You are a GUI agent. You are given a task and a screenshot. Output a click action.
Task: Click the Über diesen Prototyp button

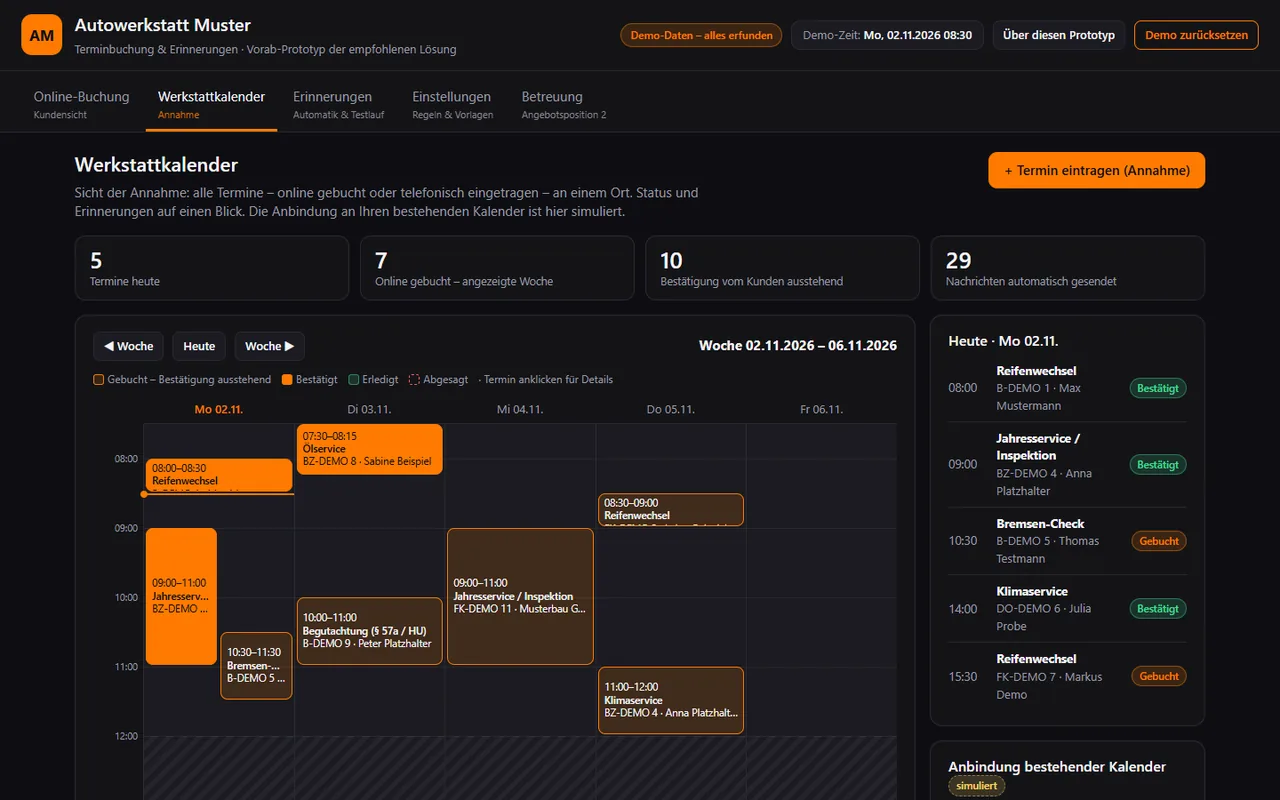point(1059,35)
